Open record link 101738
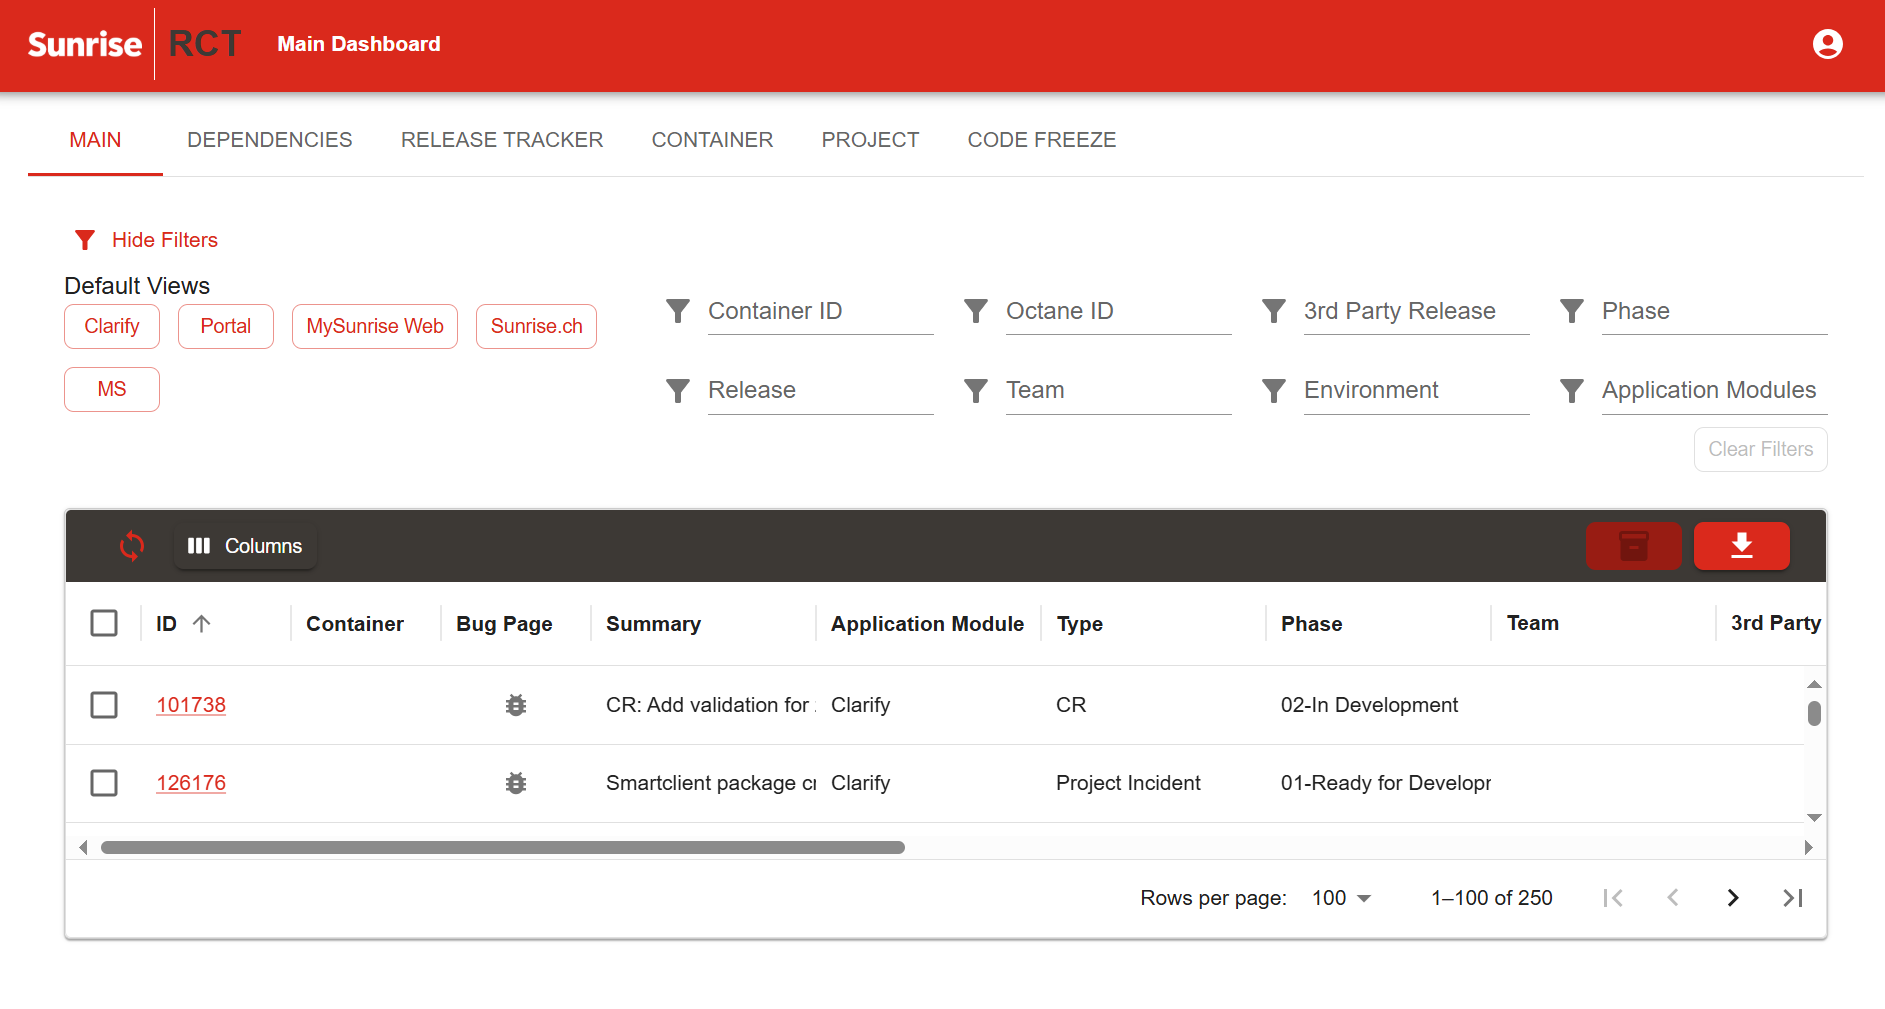 pyautogui.click(x=191, y=705)
